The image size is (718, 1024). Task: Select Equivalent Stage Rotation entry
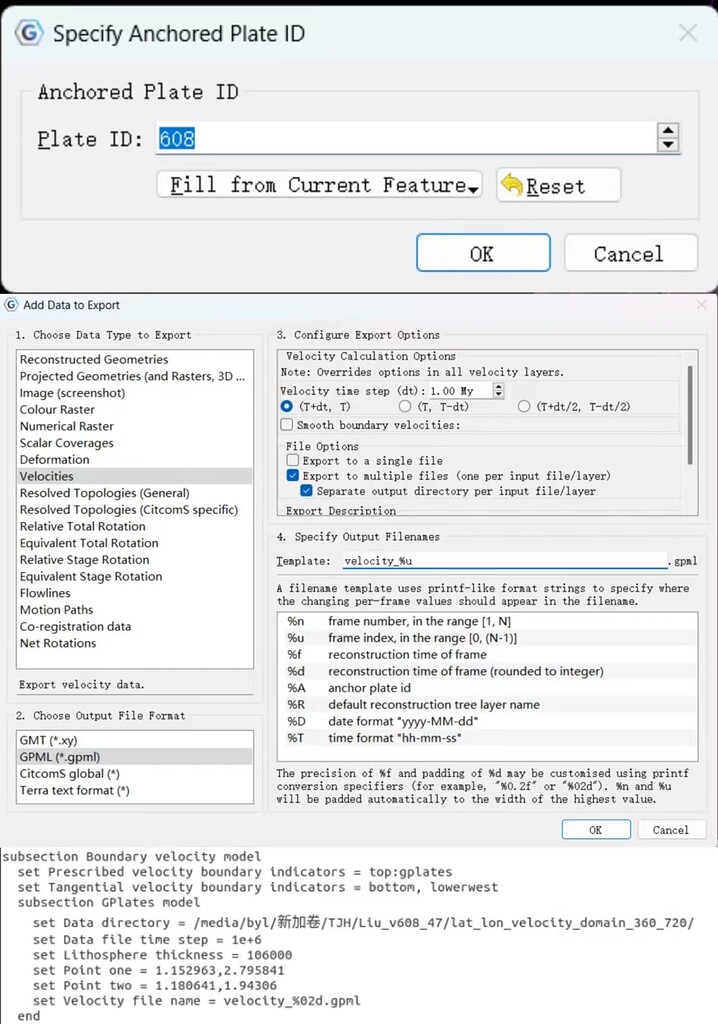pos(135,576)
